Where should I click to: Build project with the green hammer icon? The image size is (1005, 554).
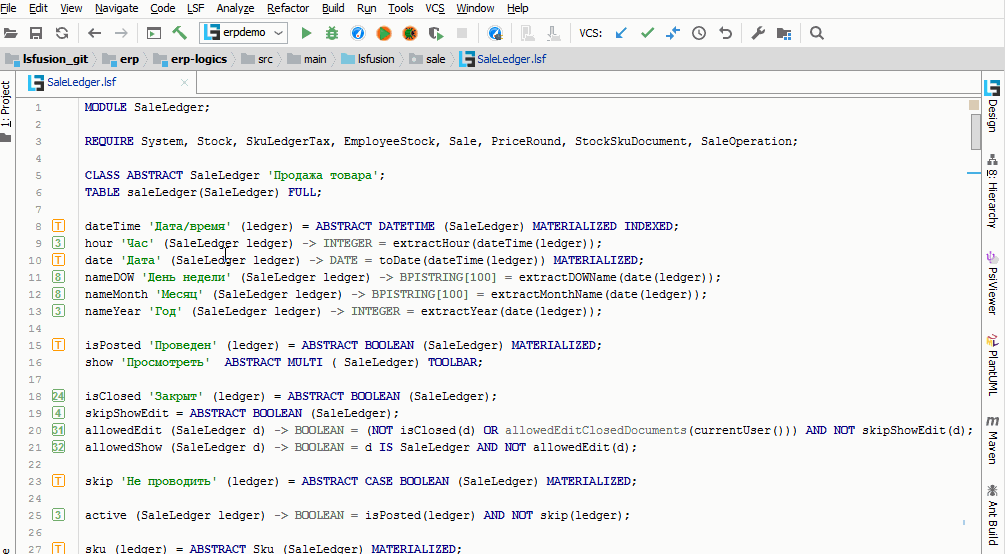click(x=179, y=33)
